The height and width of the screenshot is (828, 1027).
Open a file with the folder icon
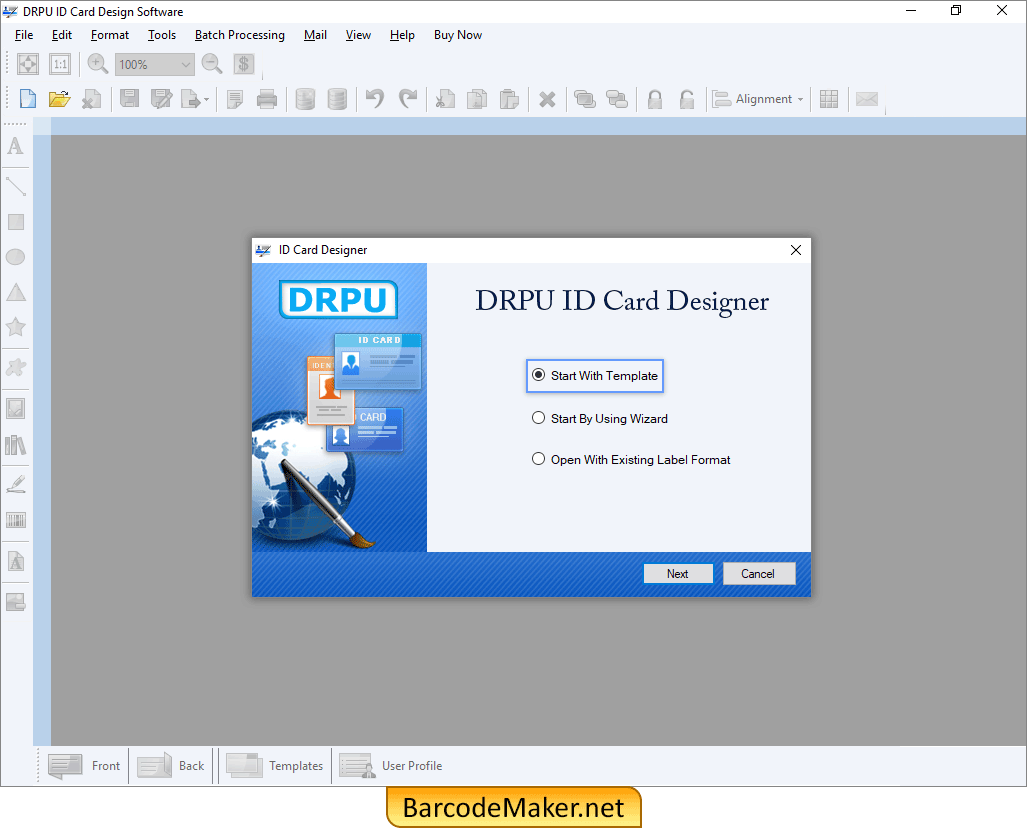[60, 99]
